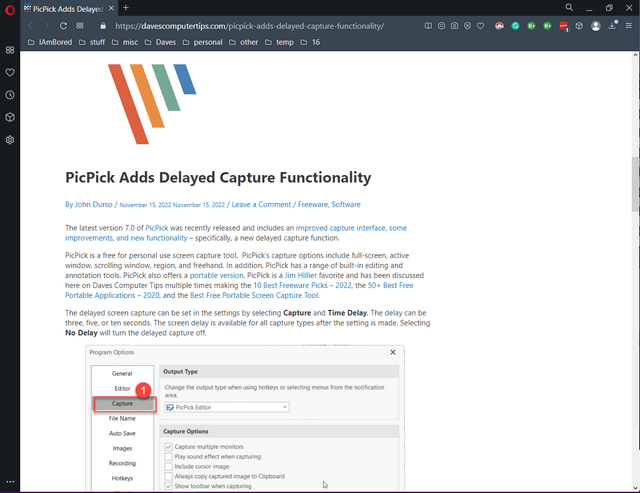Open Easy Setup panel
640x493 pixels.
pos(629,26)
